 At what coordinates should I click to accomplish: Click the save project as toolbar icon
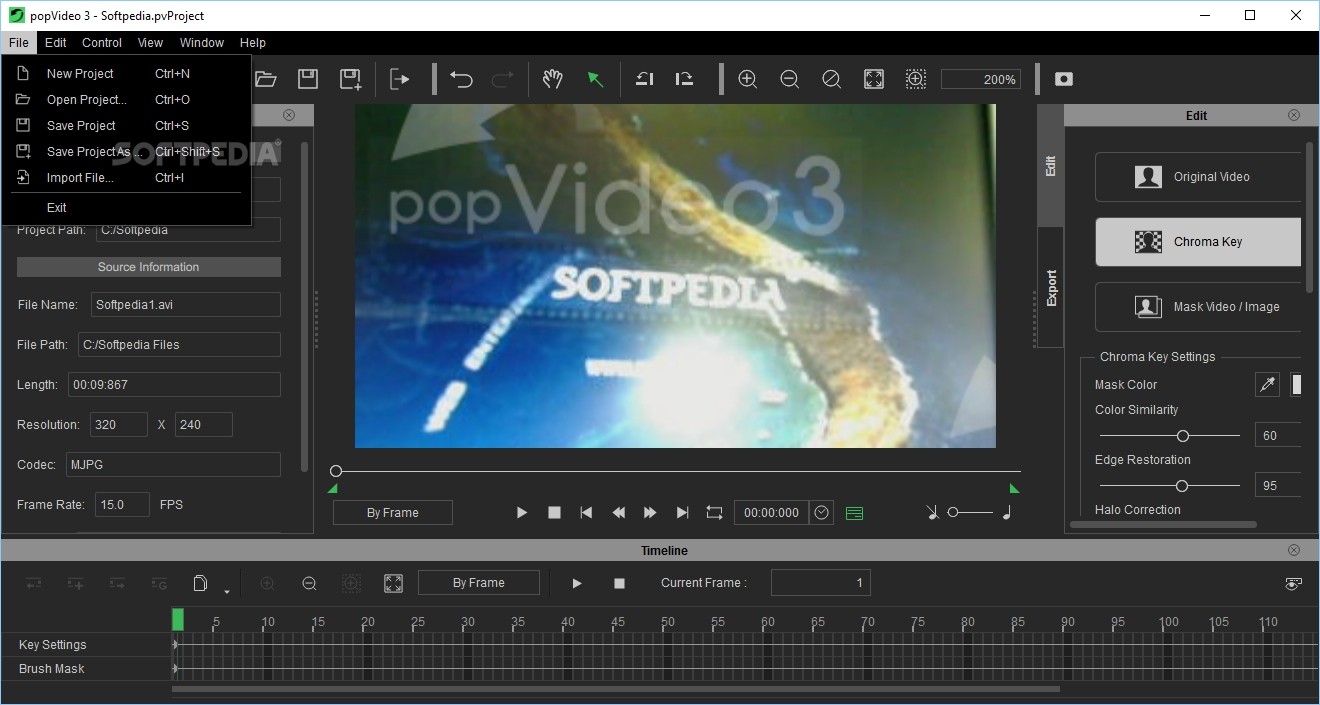[x=350, y=79]
